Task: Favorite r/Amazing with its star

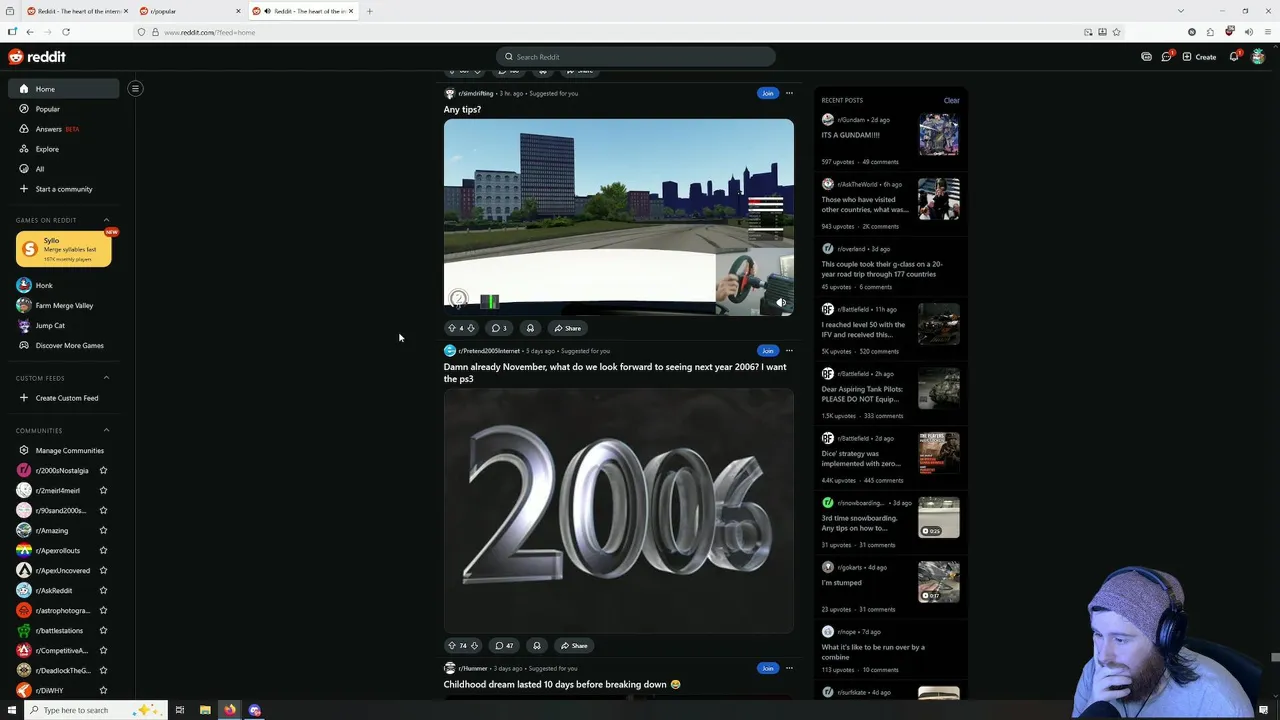Action: click(103, 530)
